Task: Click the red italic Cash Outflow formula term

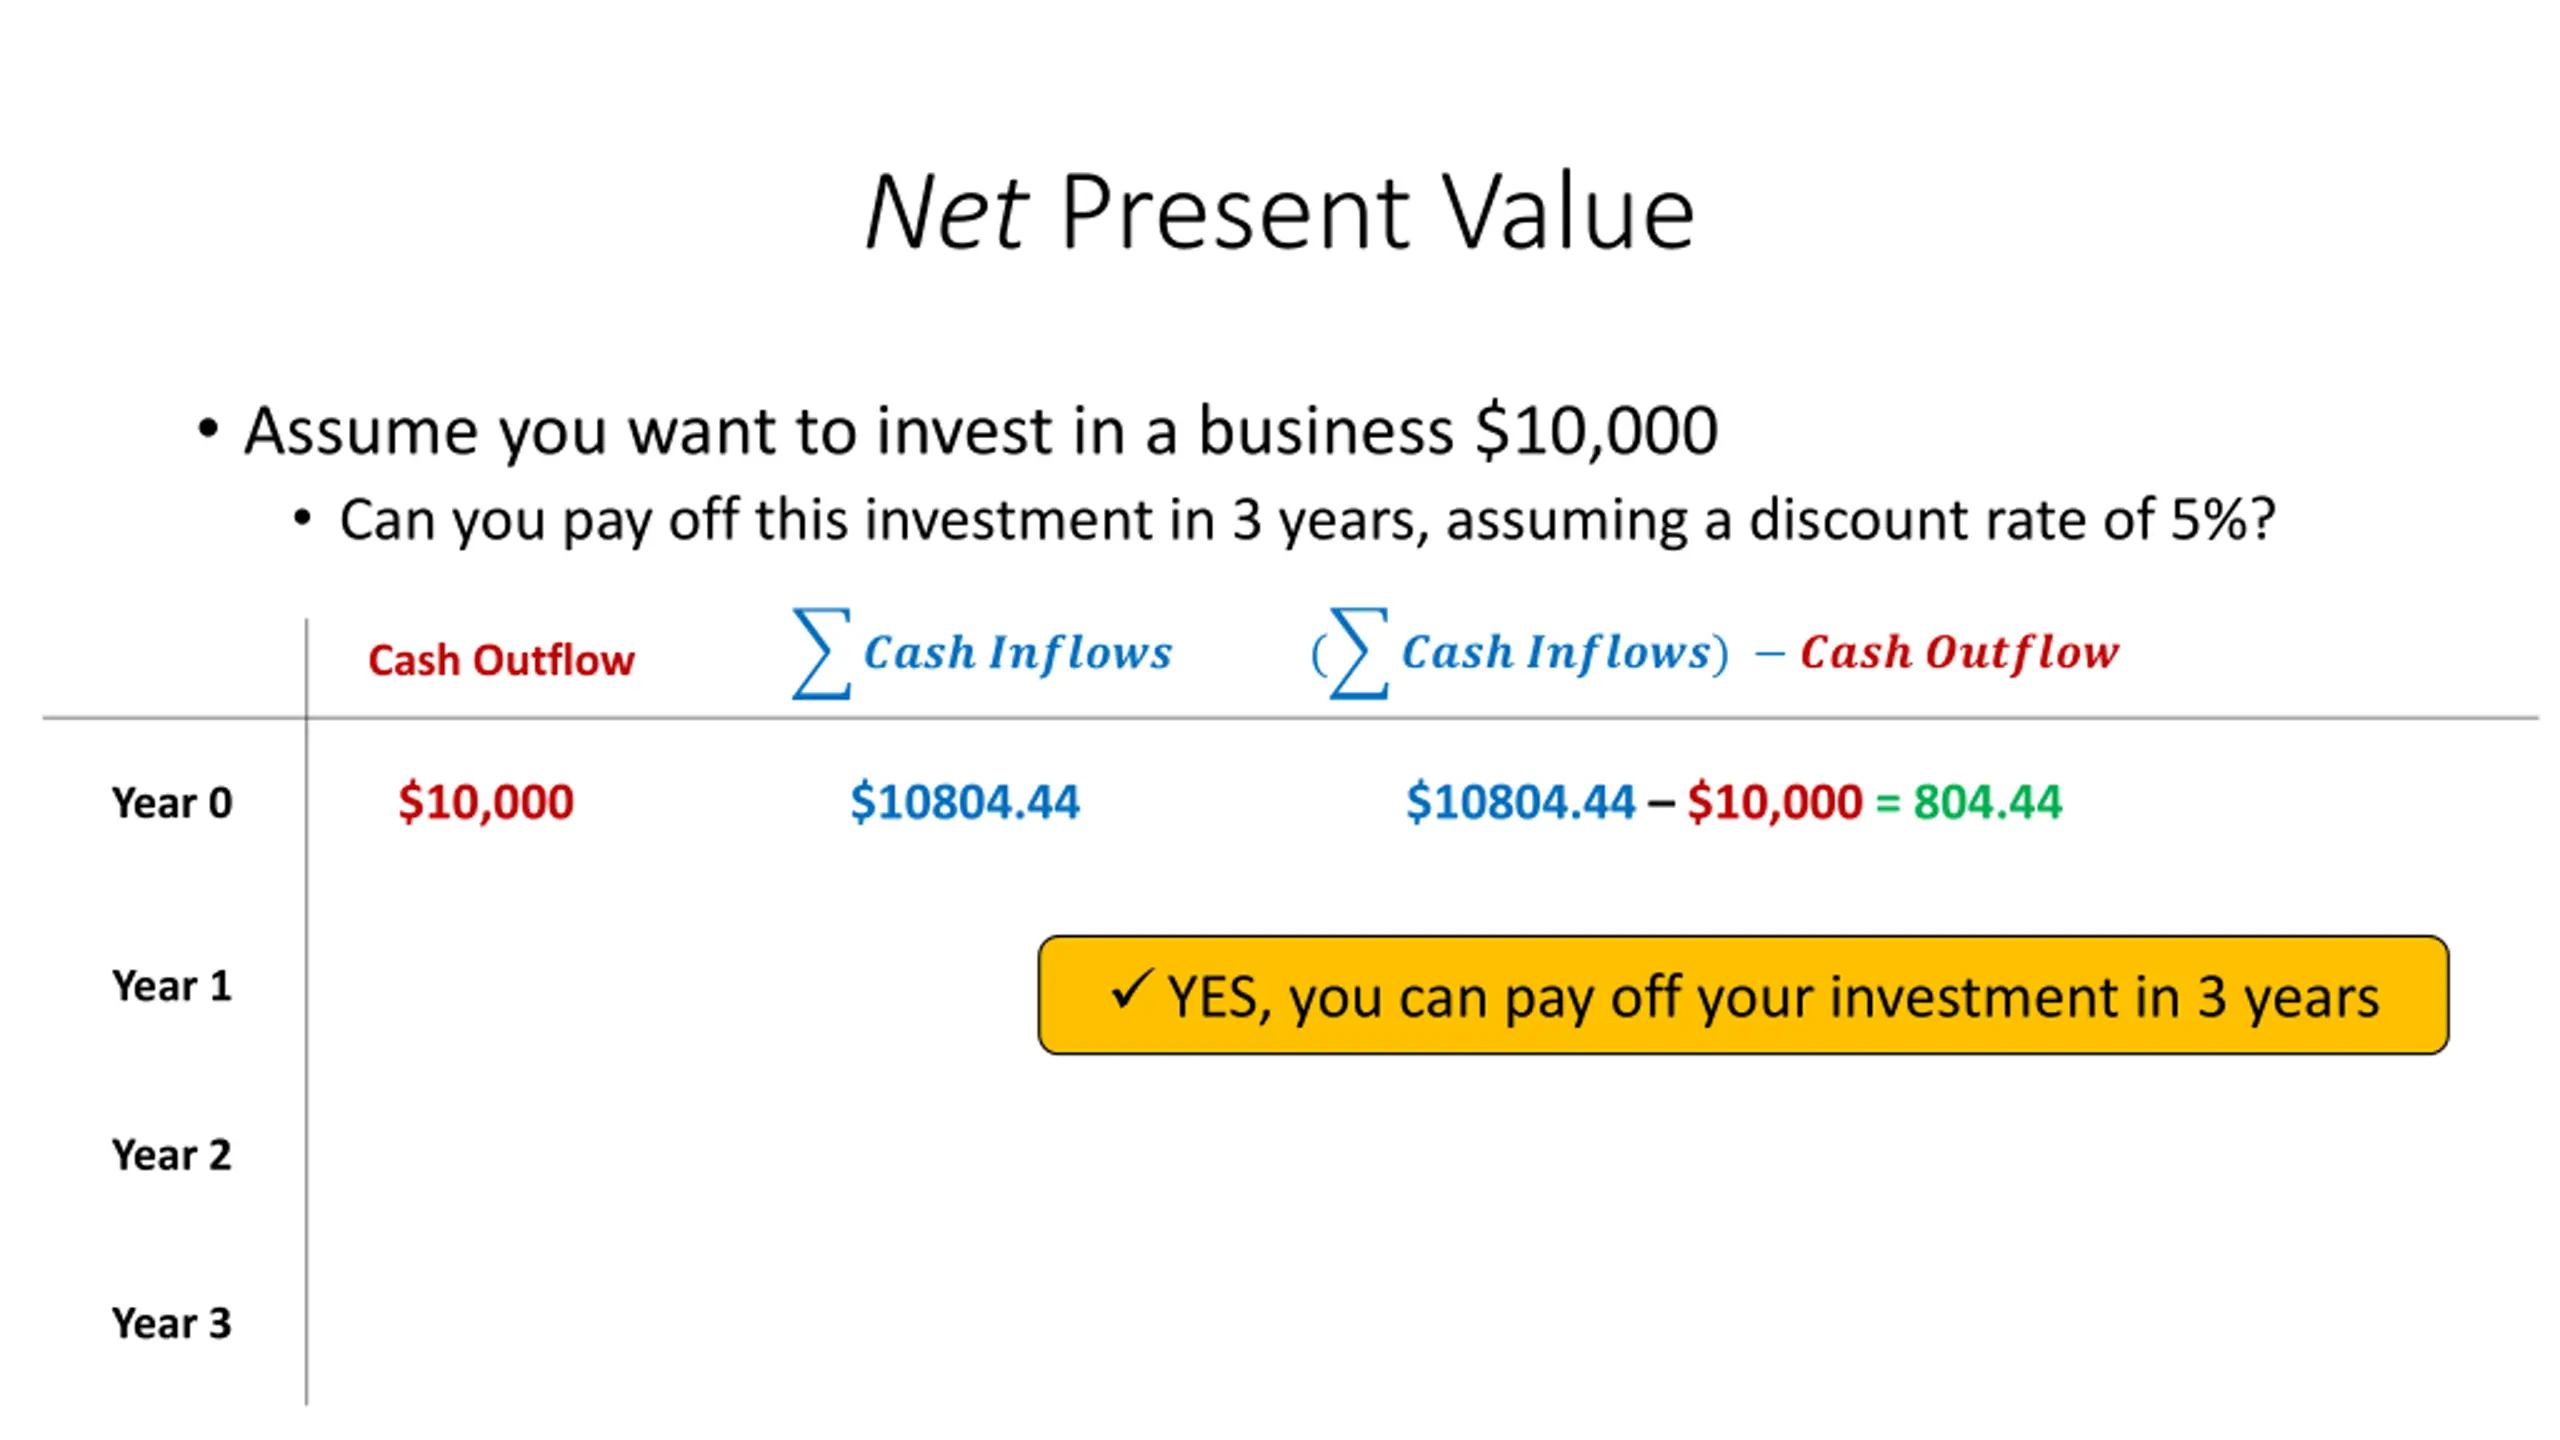Action: 1960,653
